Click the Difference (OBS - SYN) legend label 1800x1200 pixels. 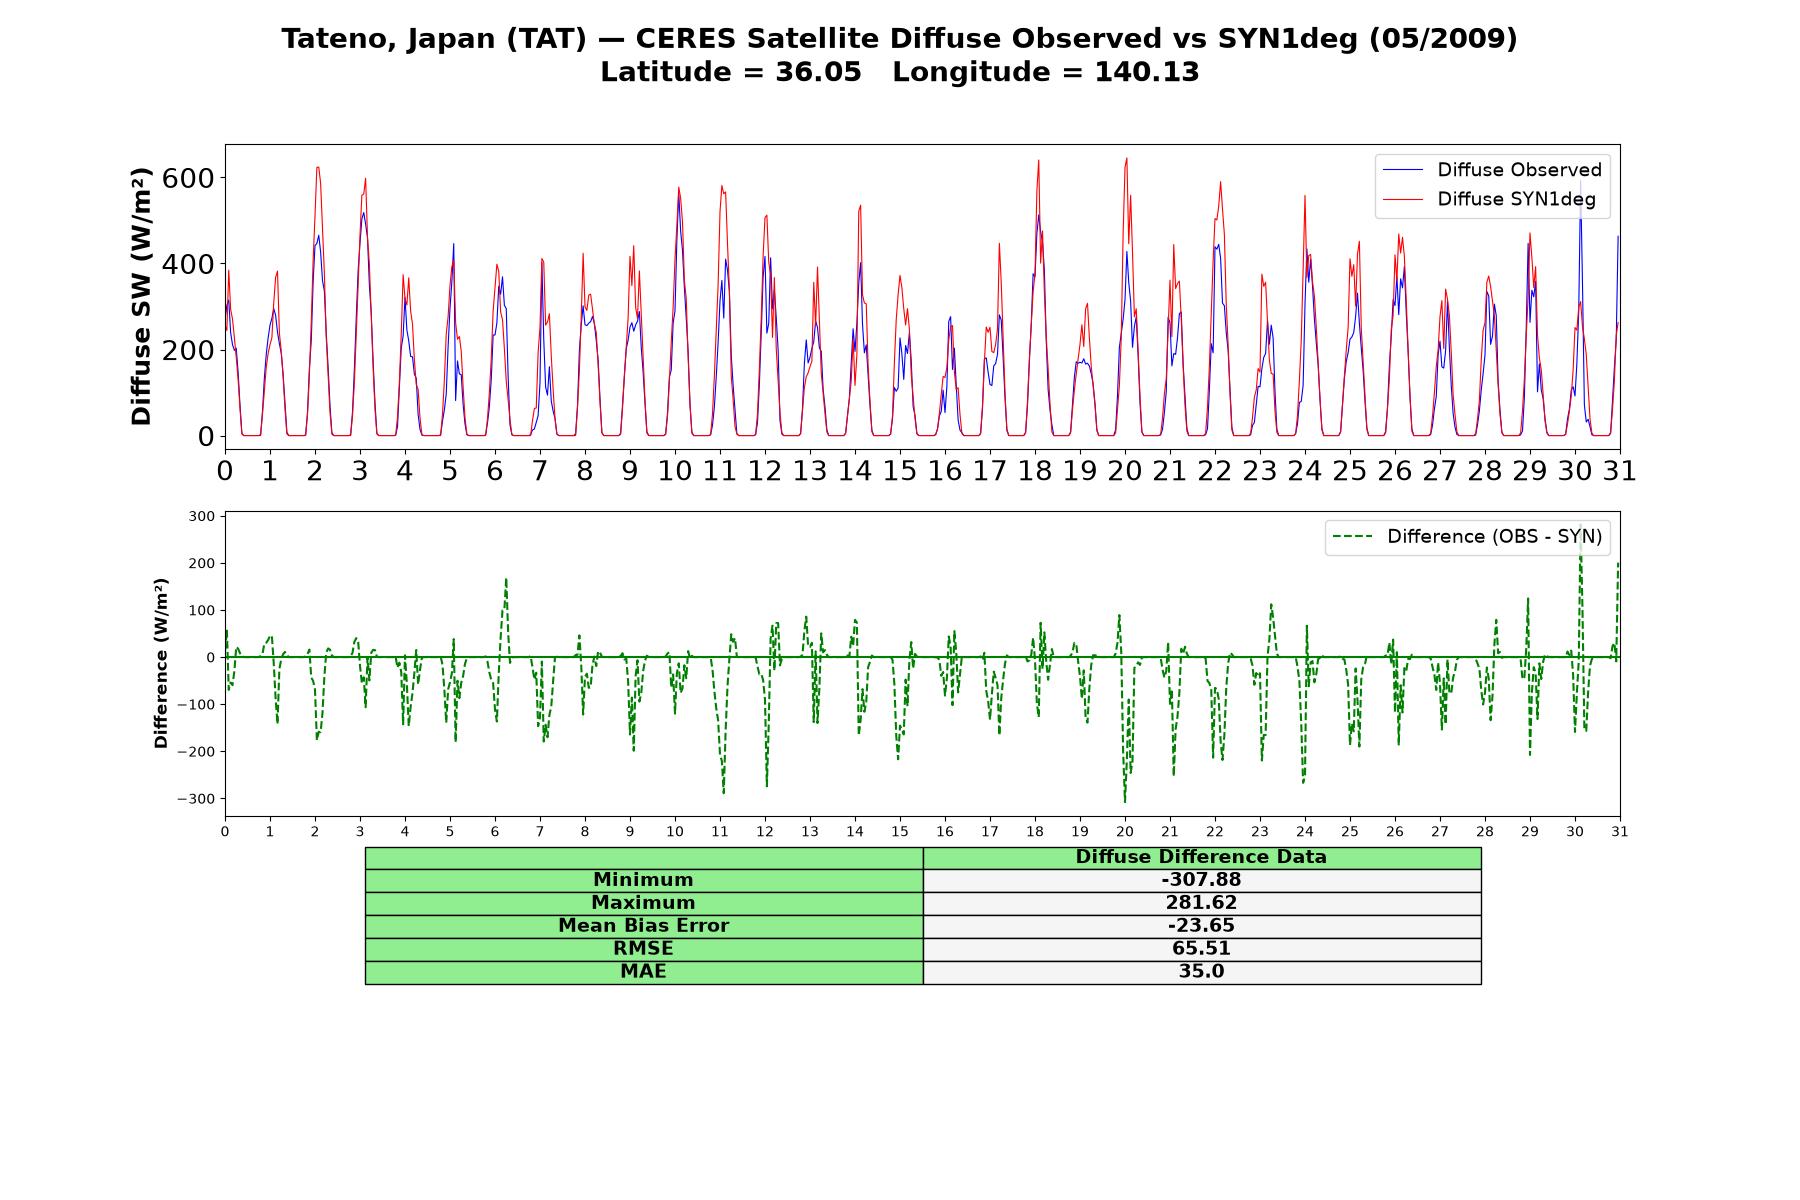click(x=1494, y=537)
